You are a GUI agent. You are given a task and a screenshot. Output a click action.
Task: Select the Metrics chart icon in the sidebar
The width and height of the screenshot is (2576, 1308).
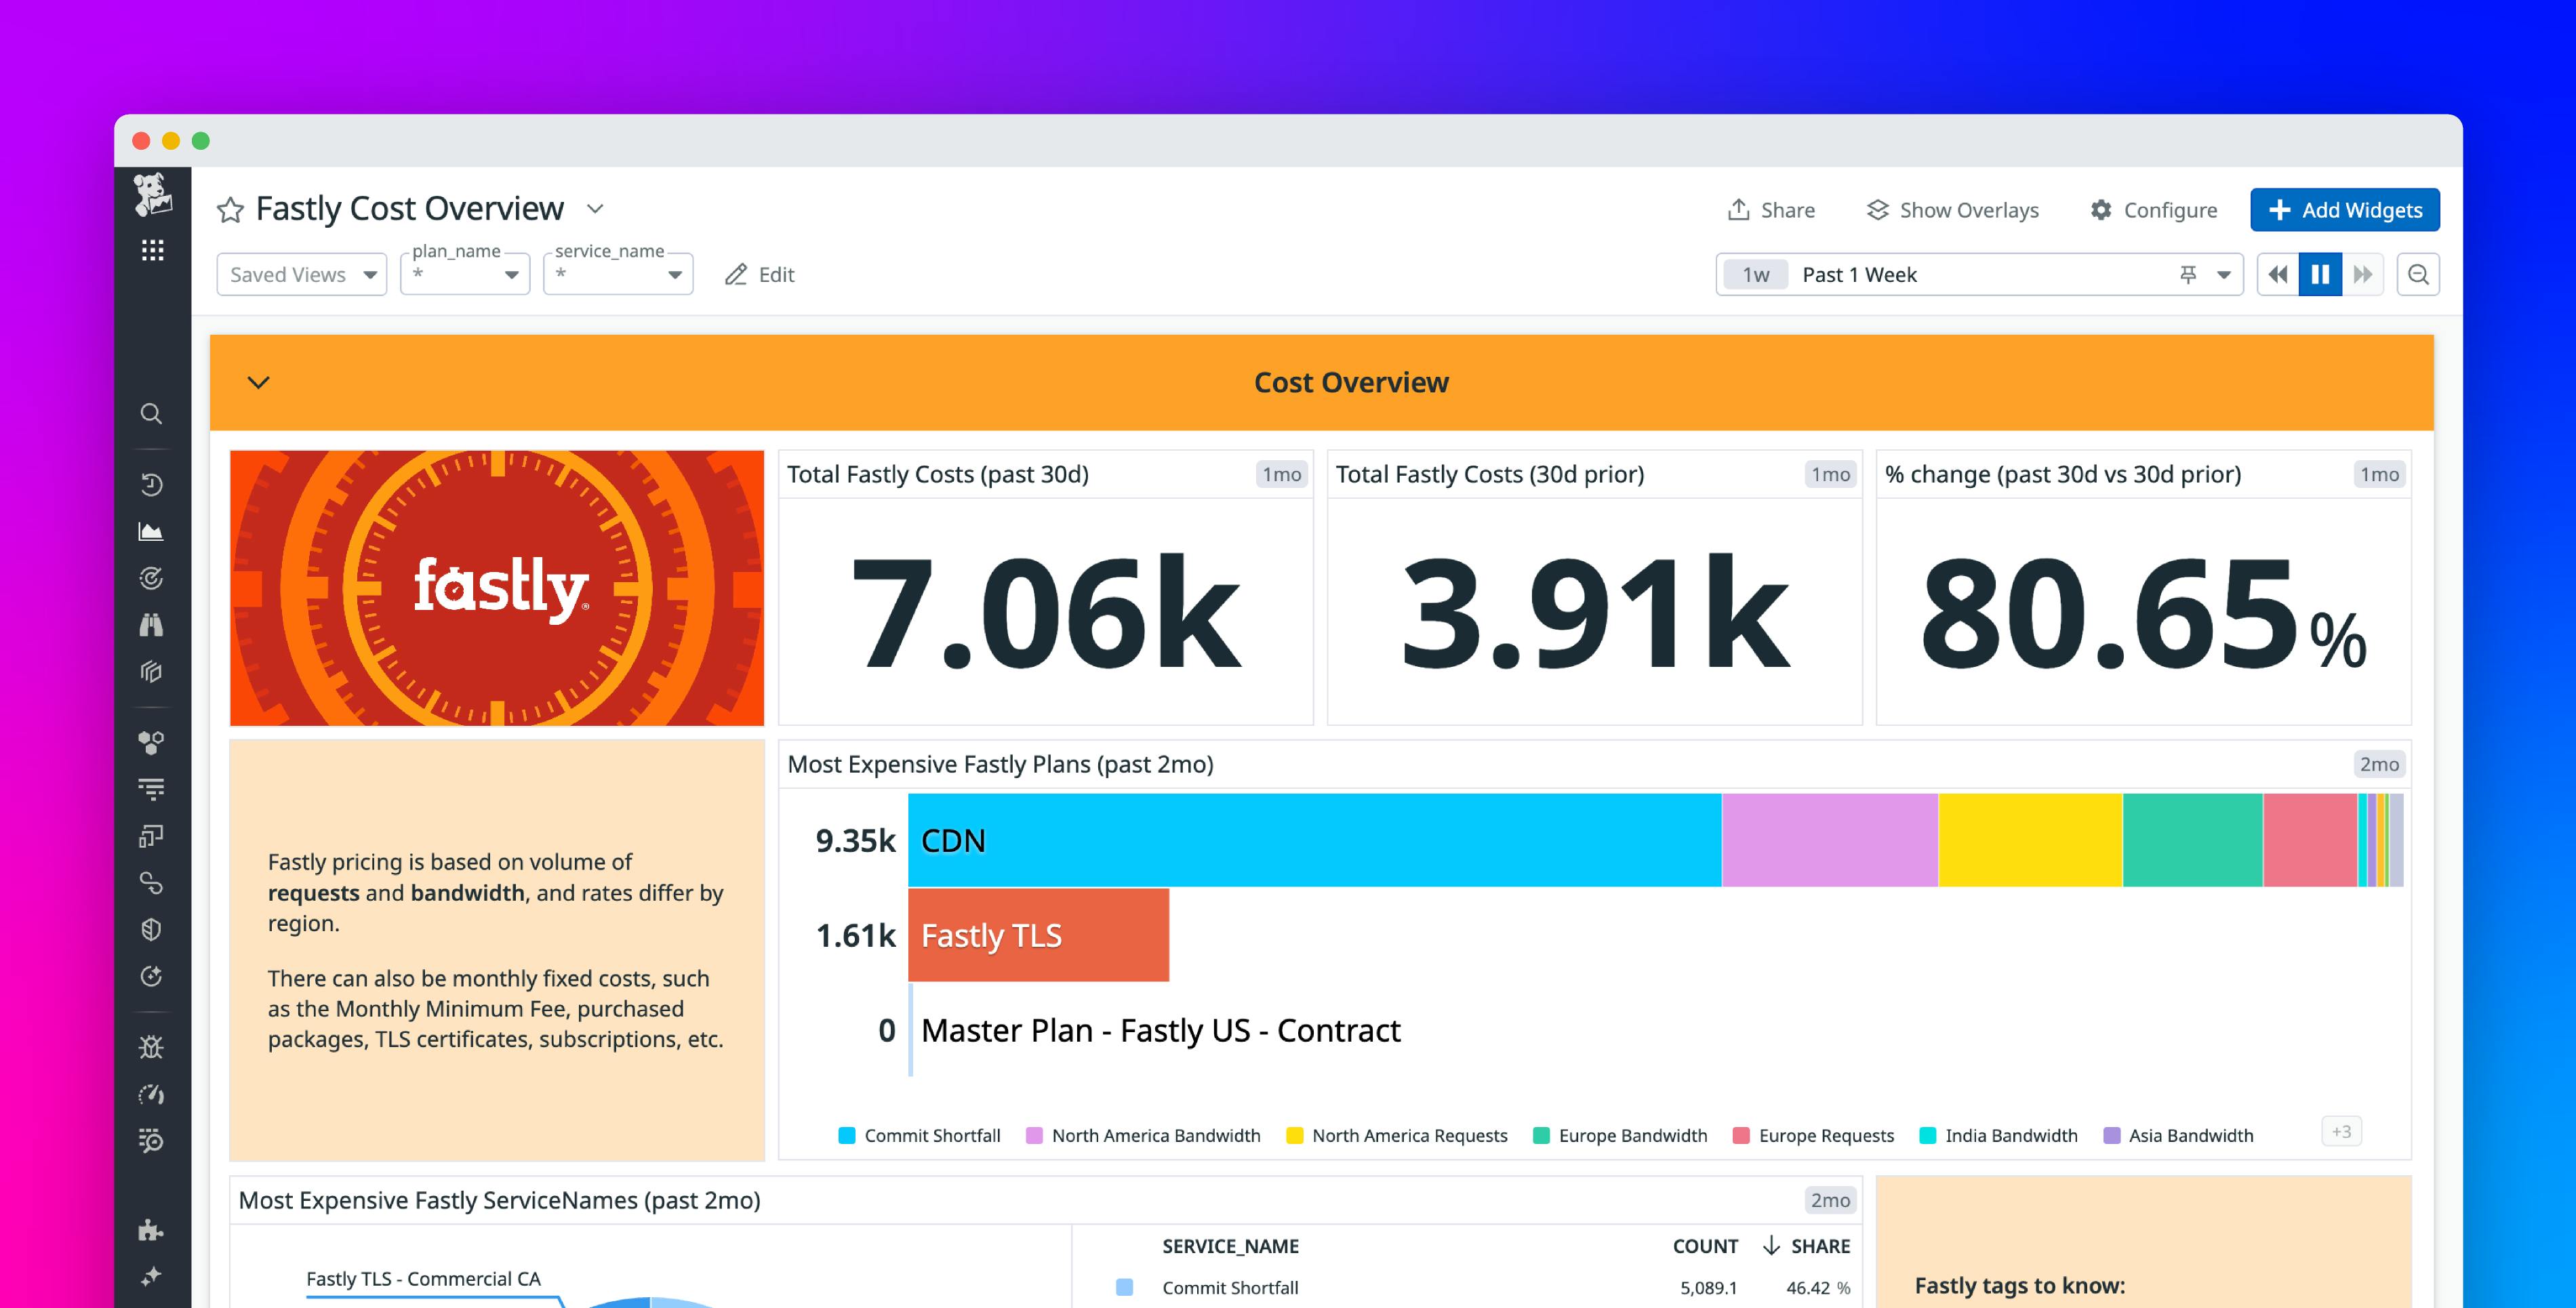pos(152,531)
